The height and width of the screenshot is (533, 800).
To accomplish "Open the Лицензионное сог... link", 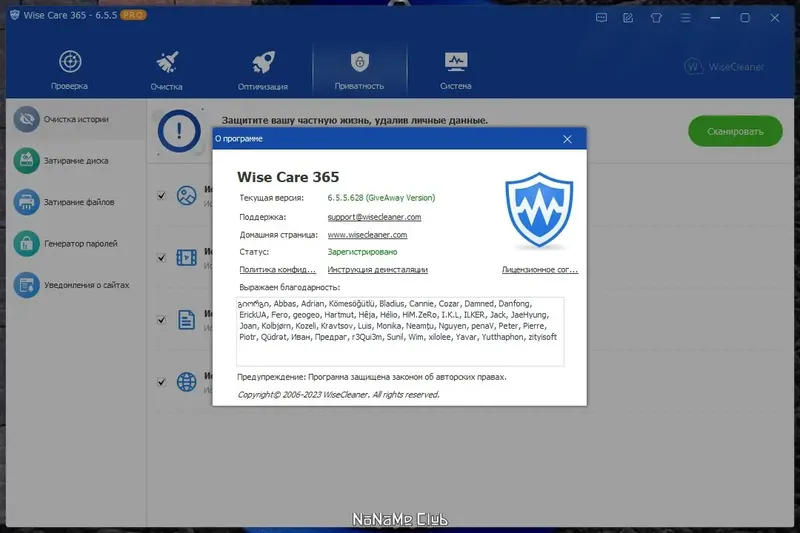I will (540, 269).
